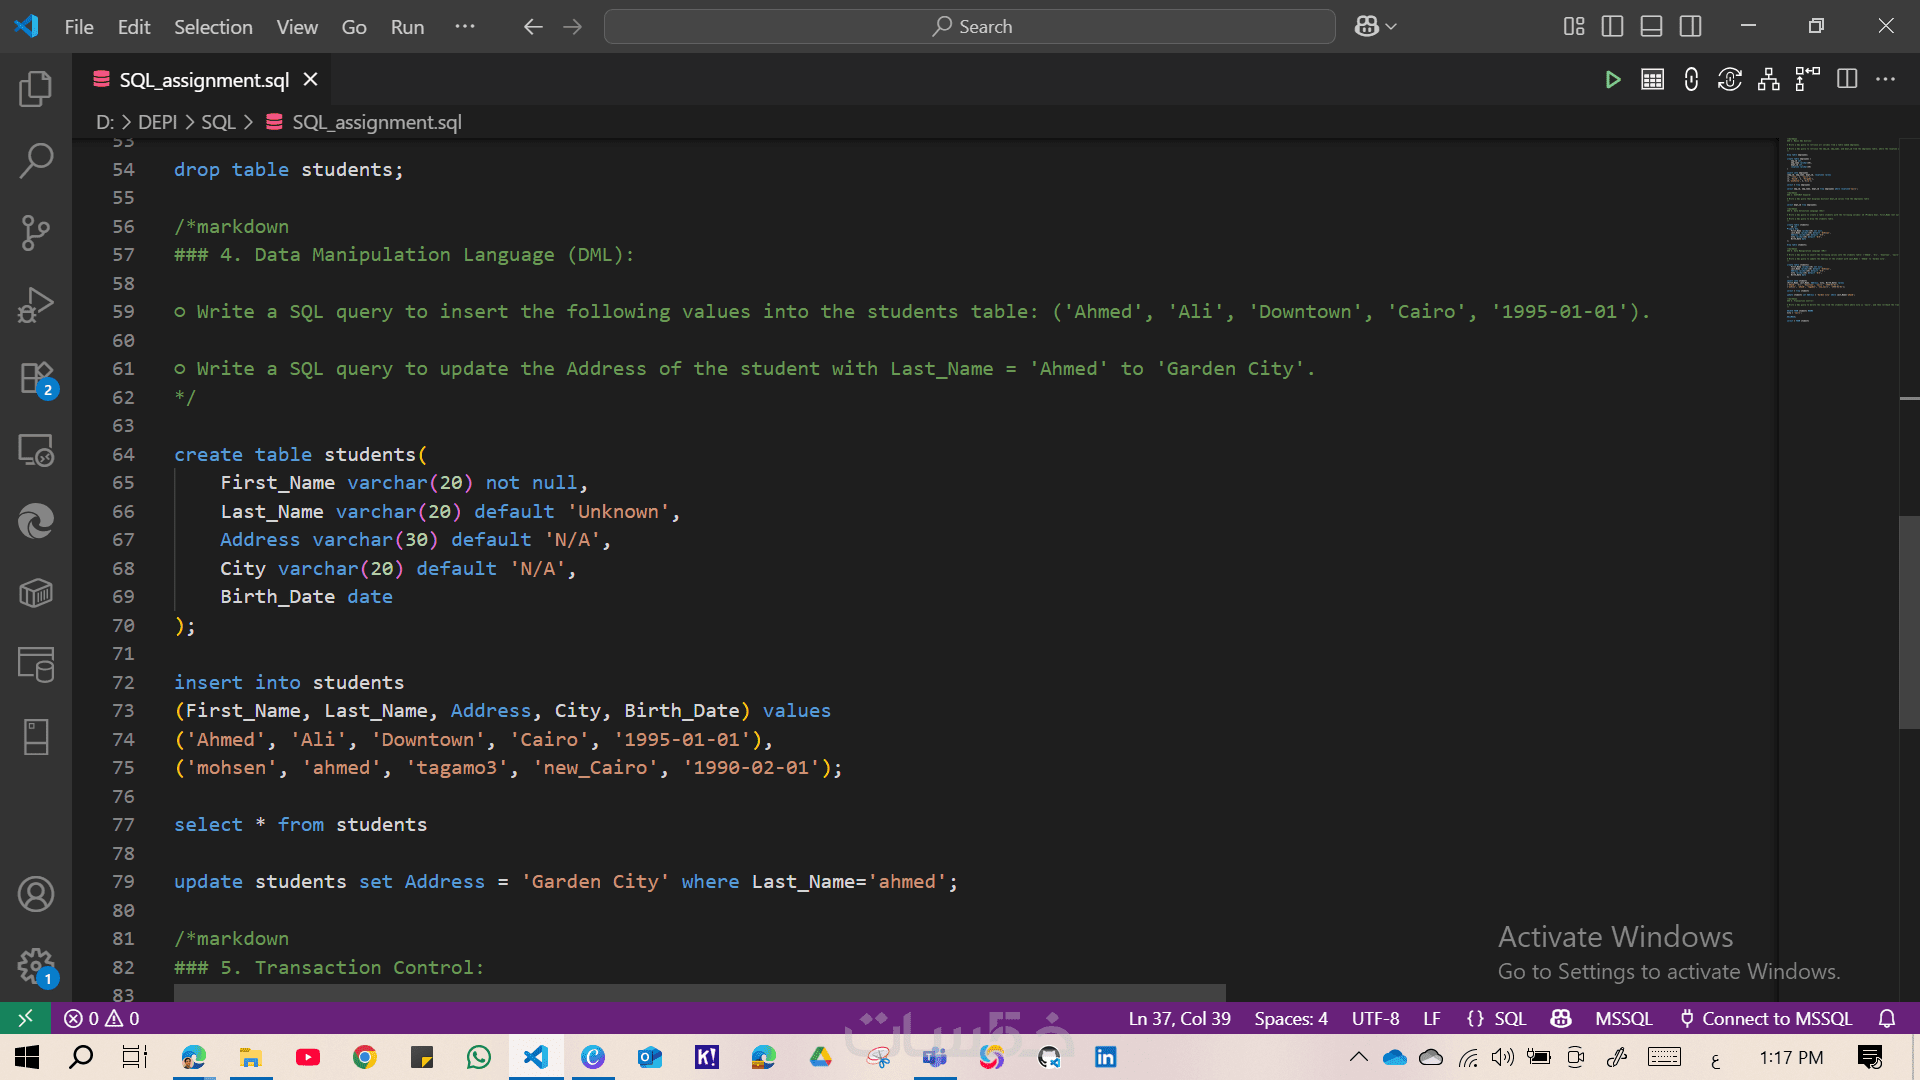The image size is (1920, 1080).
Task: Click Connect to MSSQL in the status bar
Action: tap(1766, 1018)
